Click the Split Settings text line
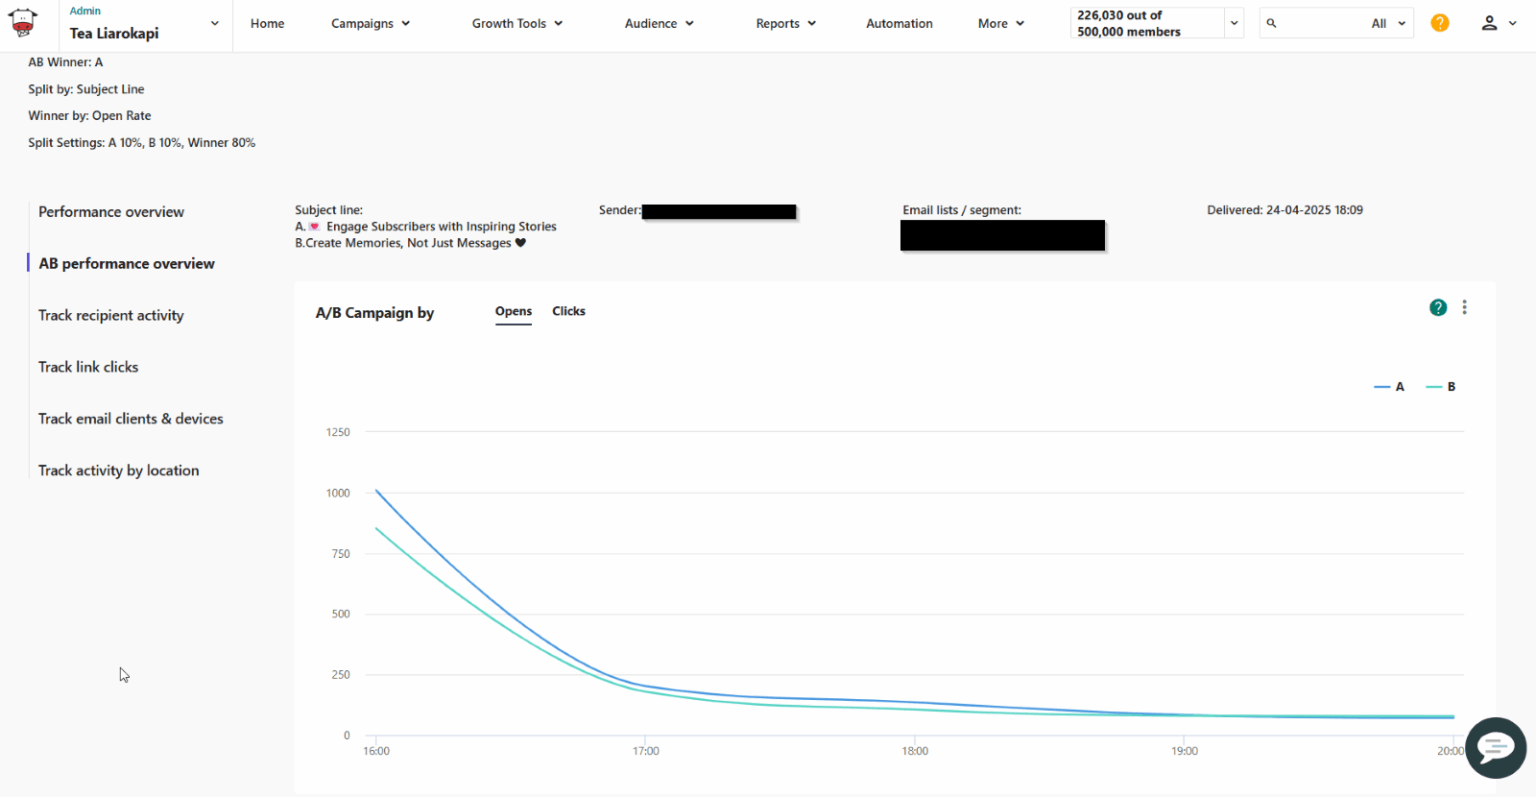The image size is (1536, 797). point(142,143)
